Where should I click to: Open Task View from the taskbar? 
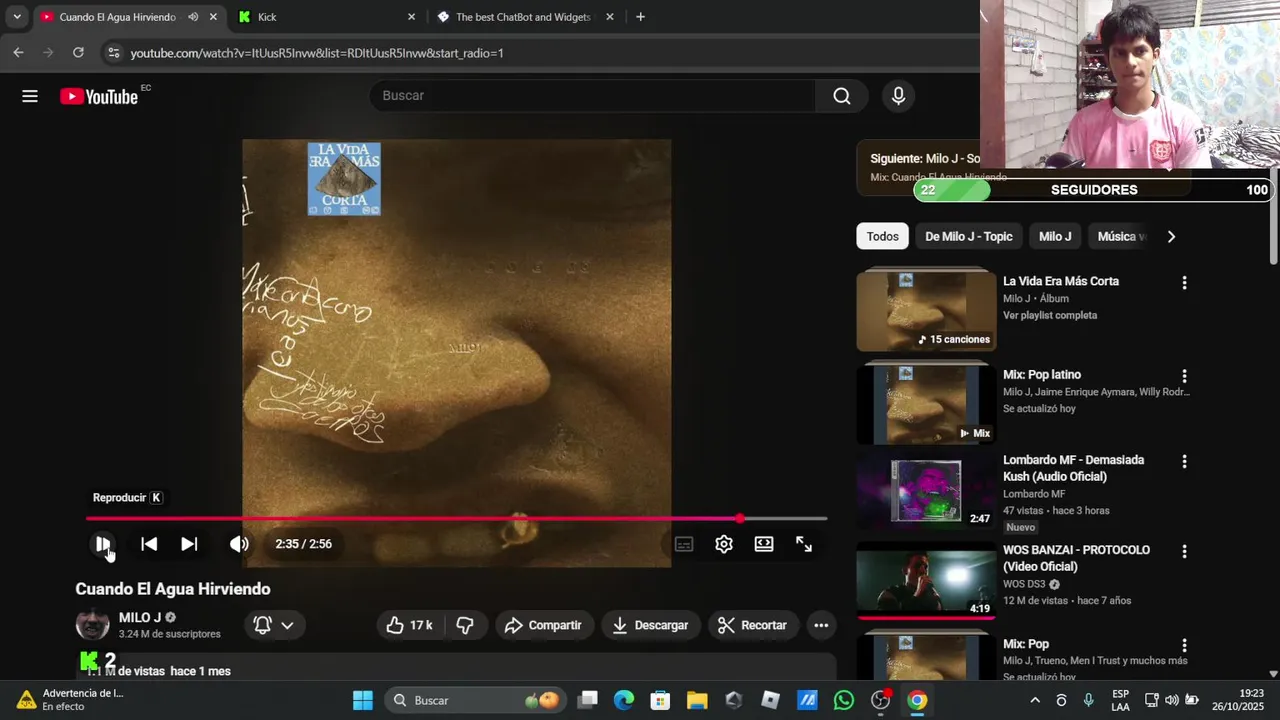click(587, 700)
